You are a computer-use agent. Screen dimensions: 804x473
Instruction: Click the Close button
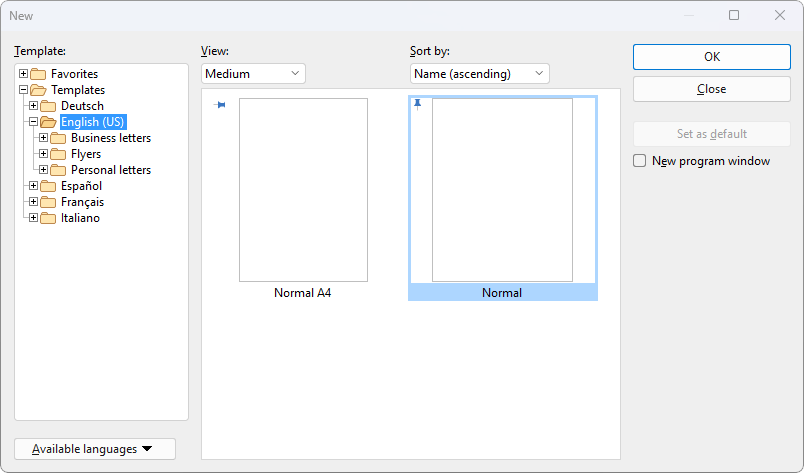tap(712, 89)
